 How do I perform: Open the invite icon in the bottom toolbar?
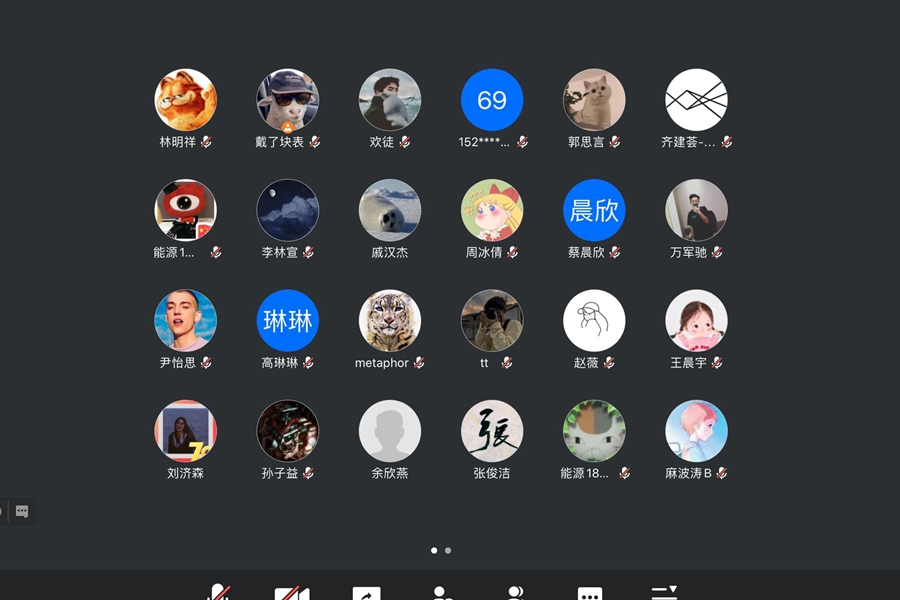(441, 593)
